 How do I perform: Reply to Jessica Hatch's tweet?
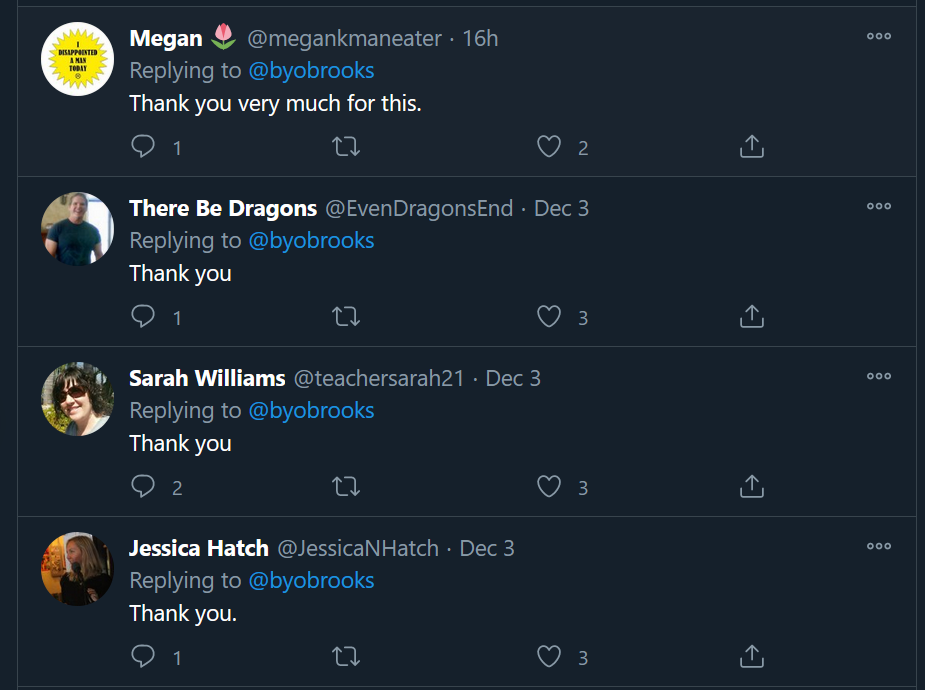coord(143,656)
